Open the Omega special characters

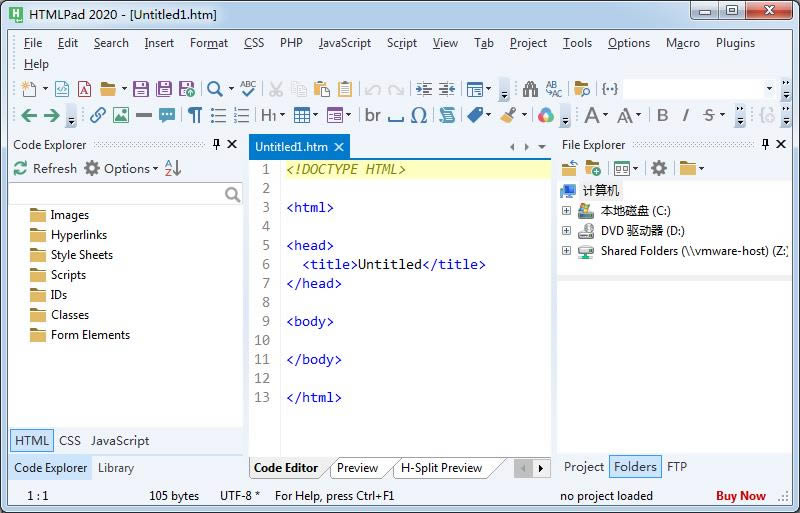coord(419,115)
